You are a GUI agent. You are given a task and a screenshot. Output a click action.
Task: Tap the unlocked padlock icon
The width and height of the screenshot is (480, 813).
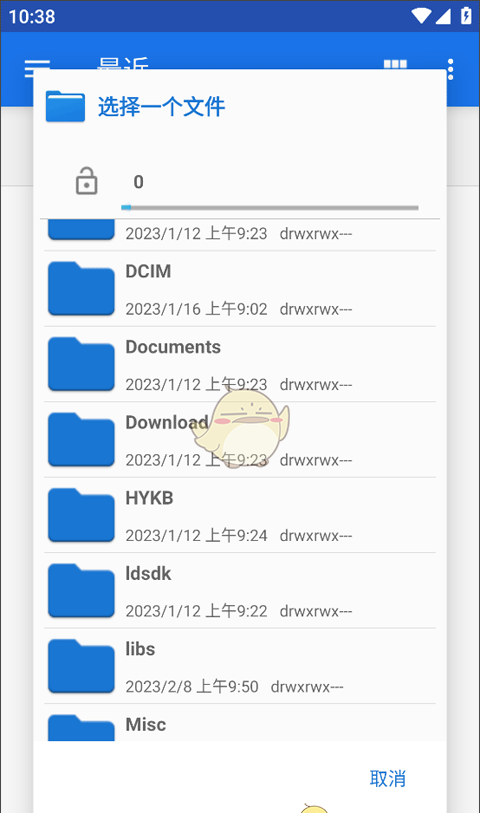(x=87, y=181)
